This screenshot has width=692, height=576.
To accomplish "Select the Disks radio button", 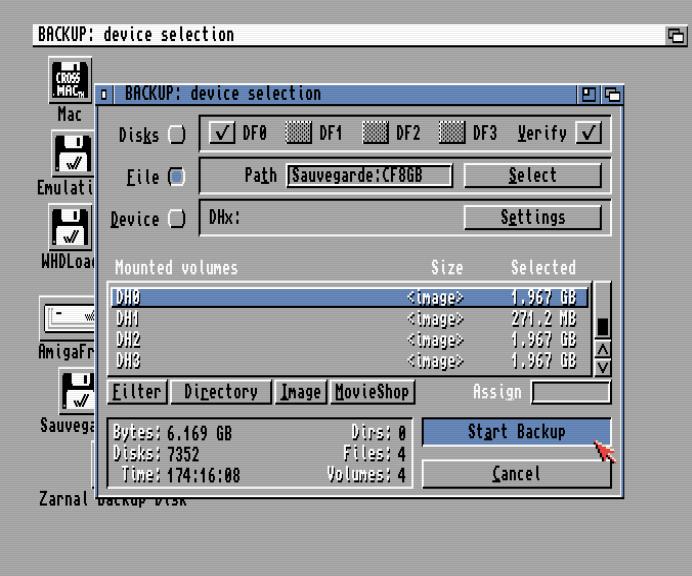I will (177, 135).
